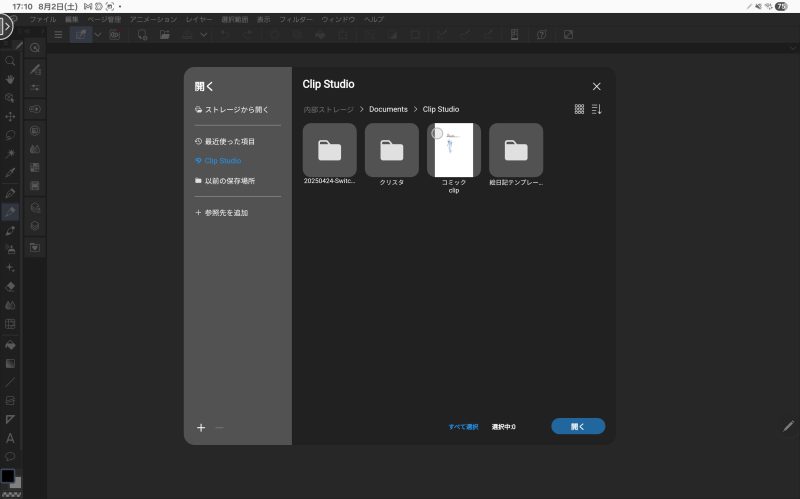The image size is (800, 499).
Task: Click the black main color swatch
Action: 8,477
